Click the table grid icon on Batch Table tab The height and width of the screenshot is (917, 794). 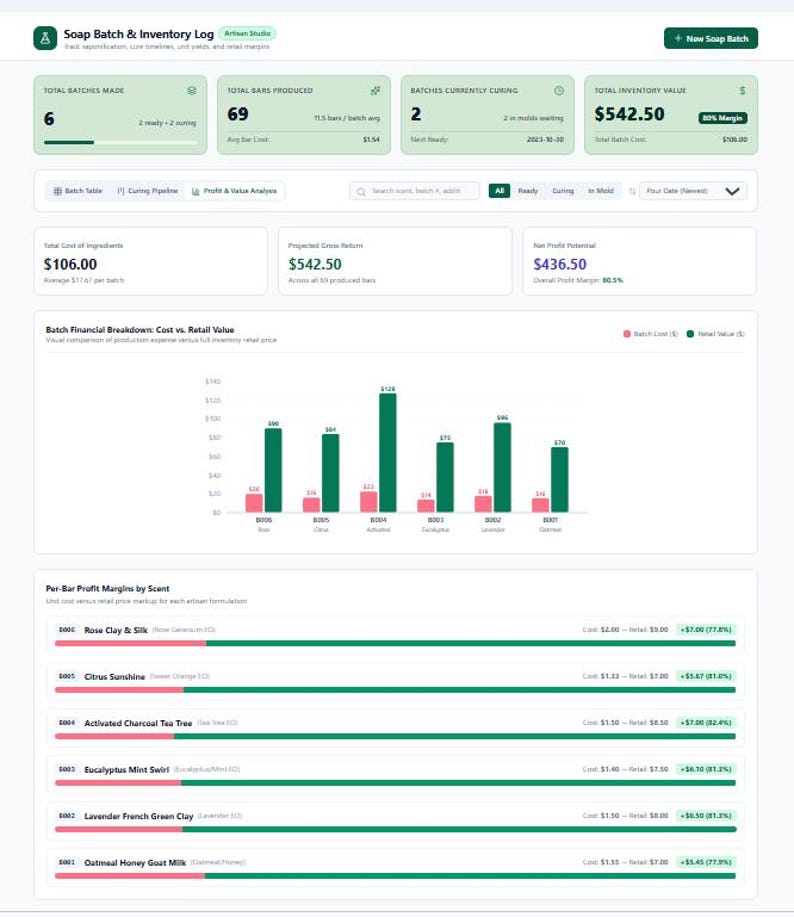point(57,191)
